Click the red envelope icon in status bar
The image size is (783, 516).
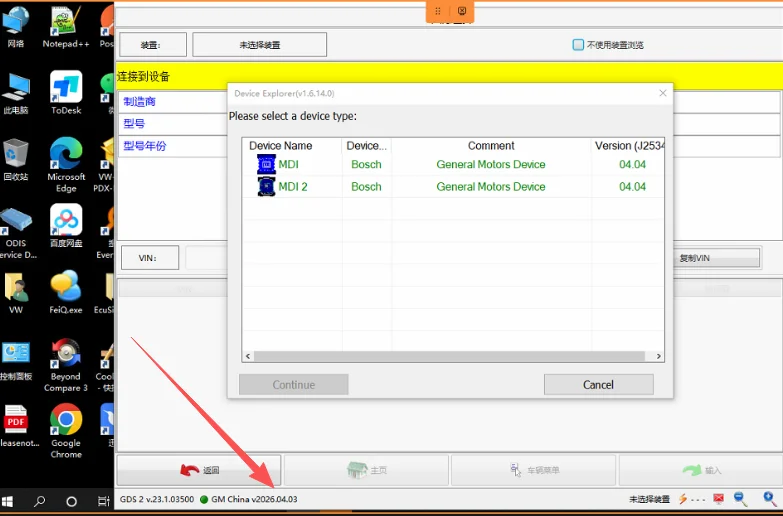[x=719, y=499]
